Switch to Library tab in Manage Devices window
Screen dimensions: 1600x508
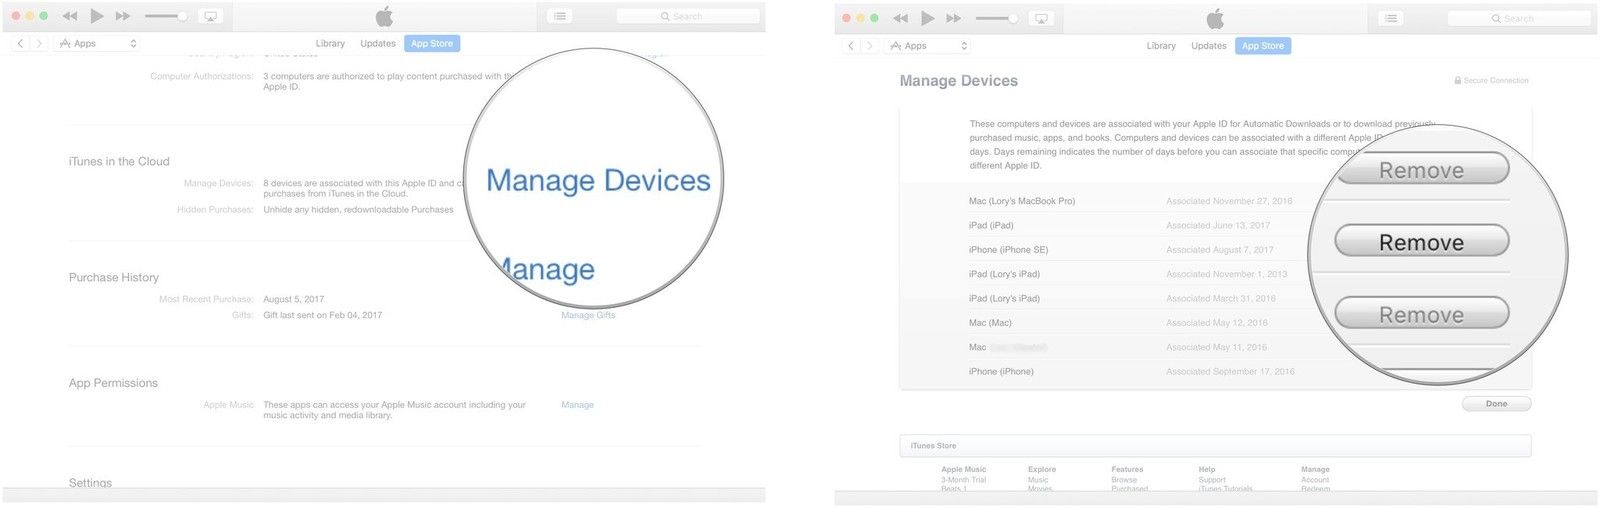point(1161,46)
